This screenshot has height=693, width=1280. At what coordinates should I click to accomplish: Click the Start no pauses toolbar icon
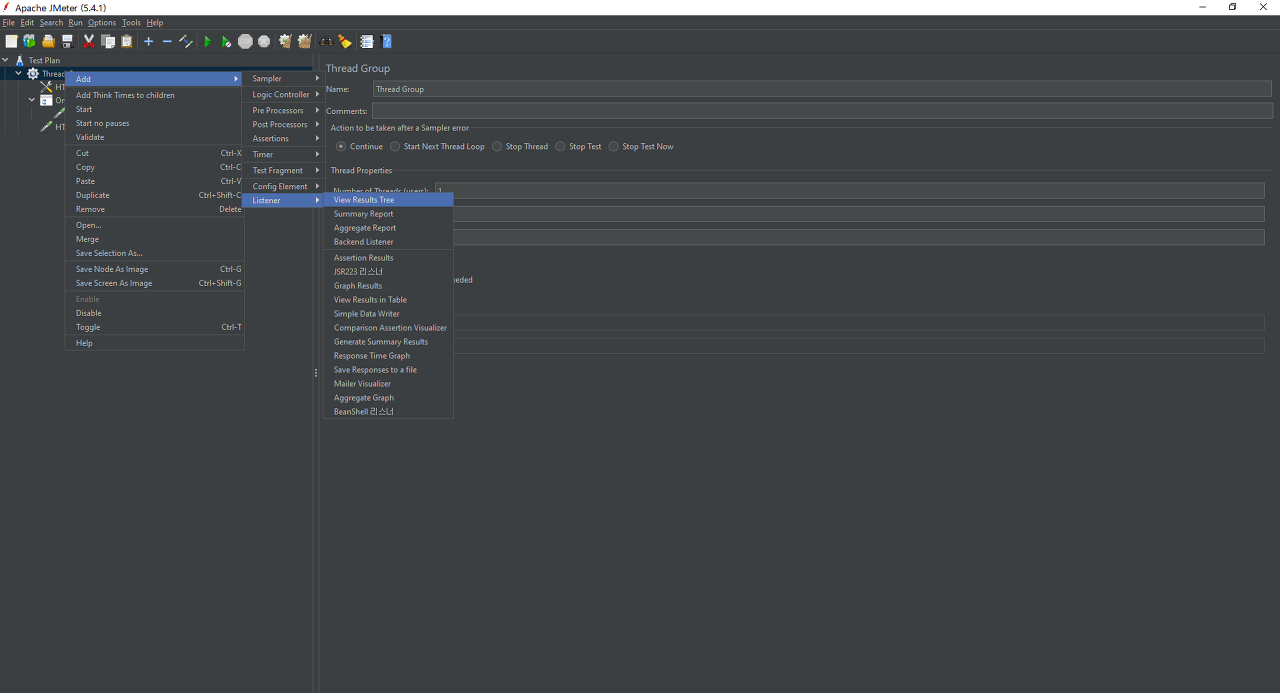226,41
